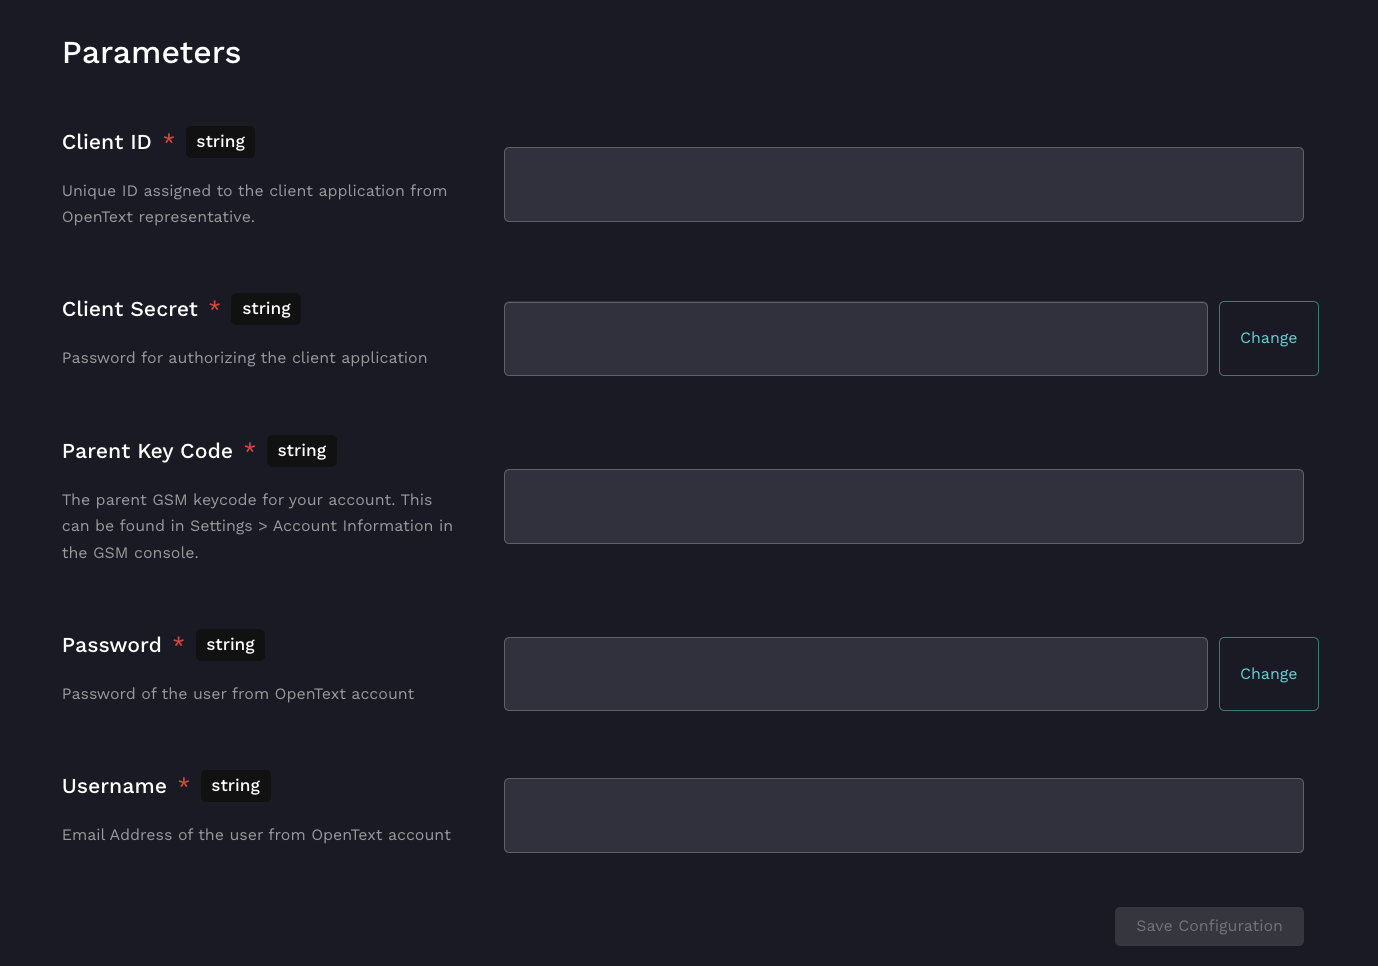Click the string tag beside Username

pos(235,786)
